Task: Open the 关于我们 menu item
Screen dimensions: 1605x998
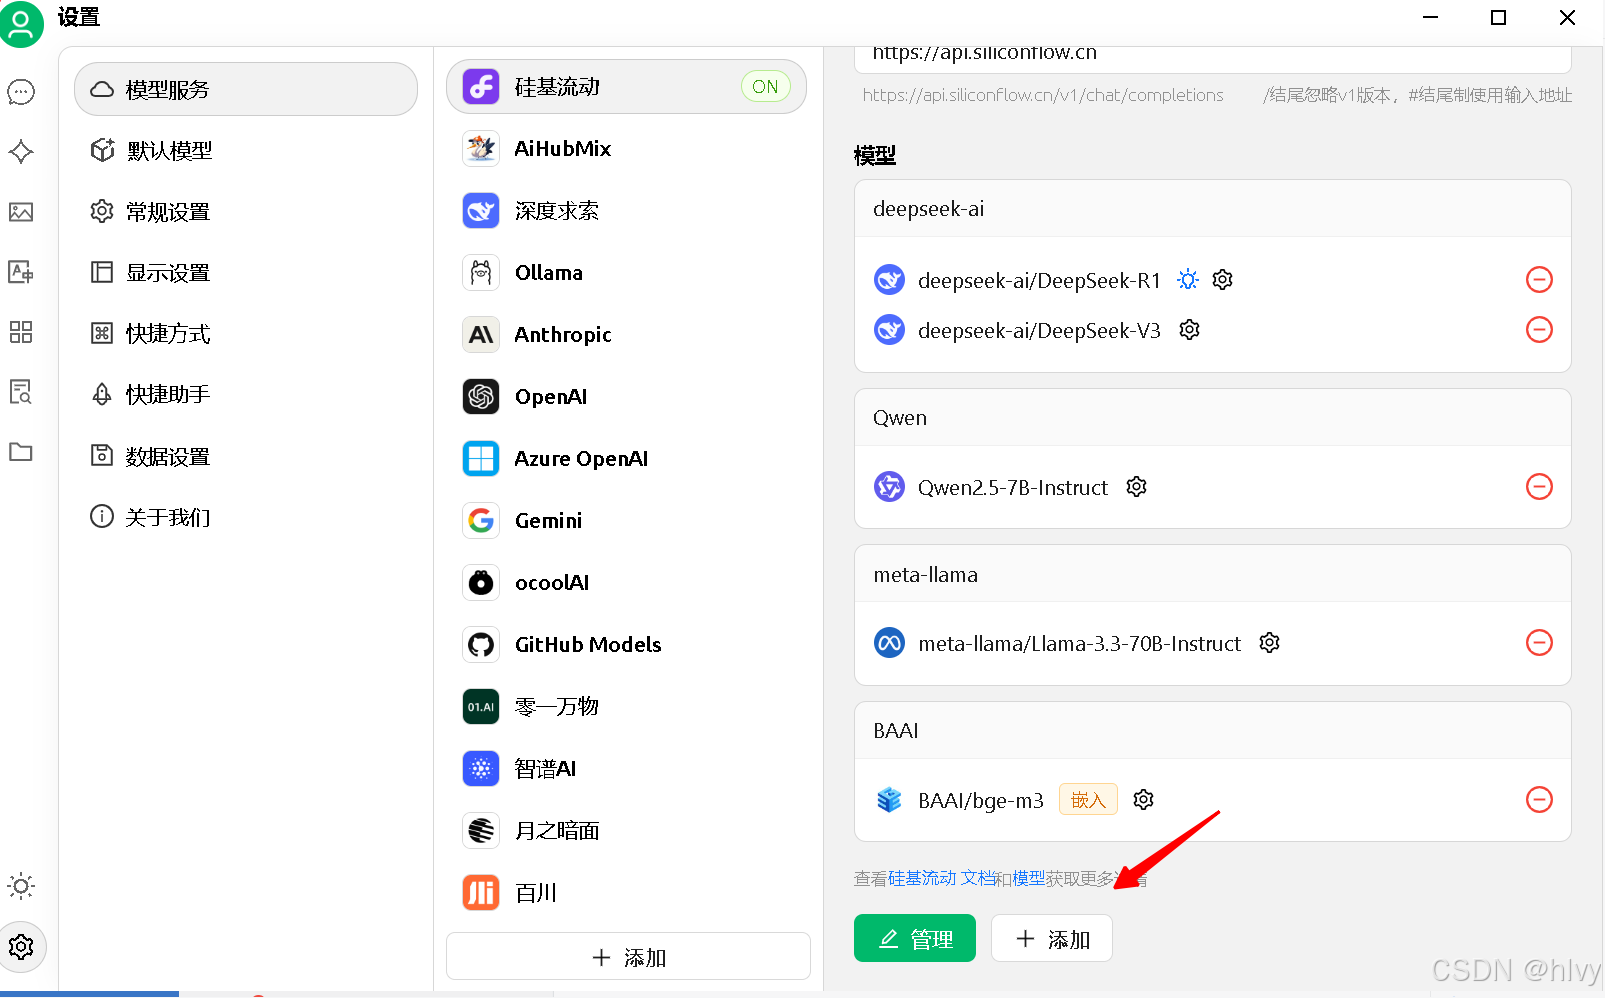Action: point(246,518)
